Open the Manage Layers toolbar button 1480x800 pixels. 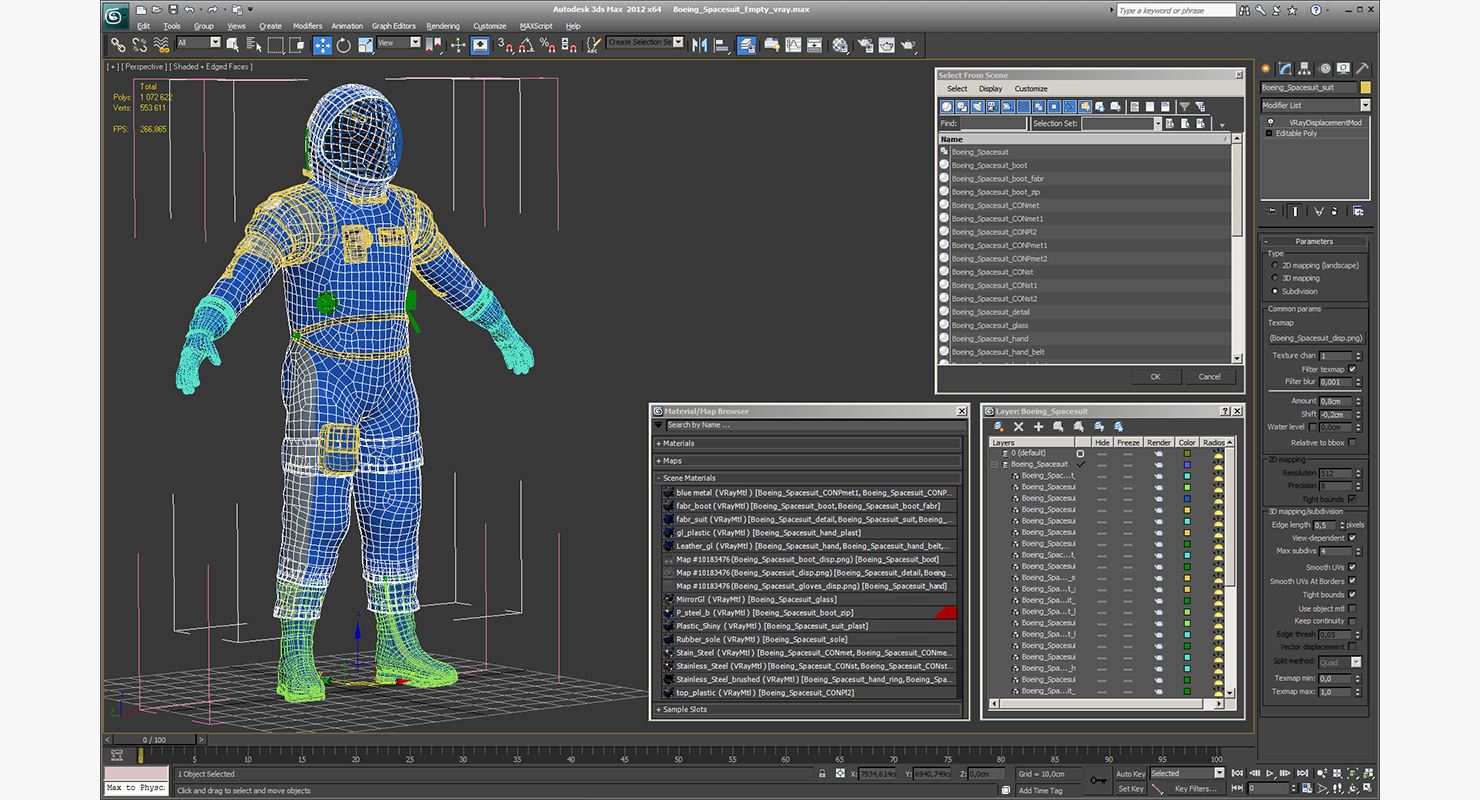(x=746, y=44)
